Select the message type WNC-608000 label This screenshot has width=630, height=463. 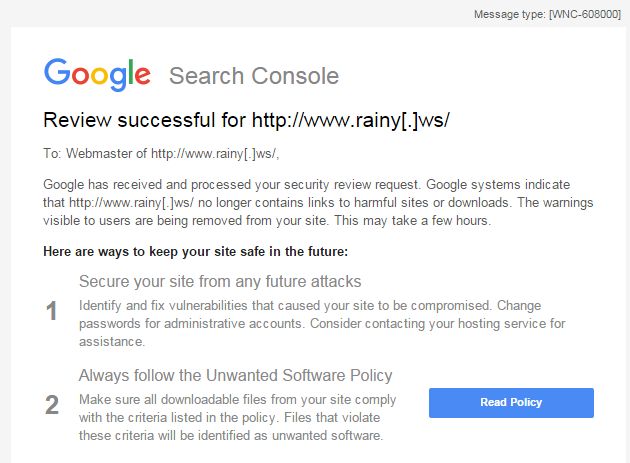pos(547,14)
